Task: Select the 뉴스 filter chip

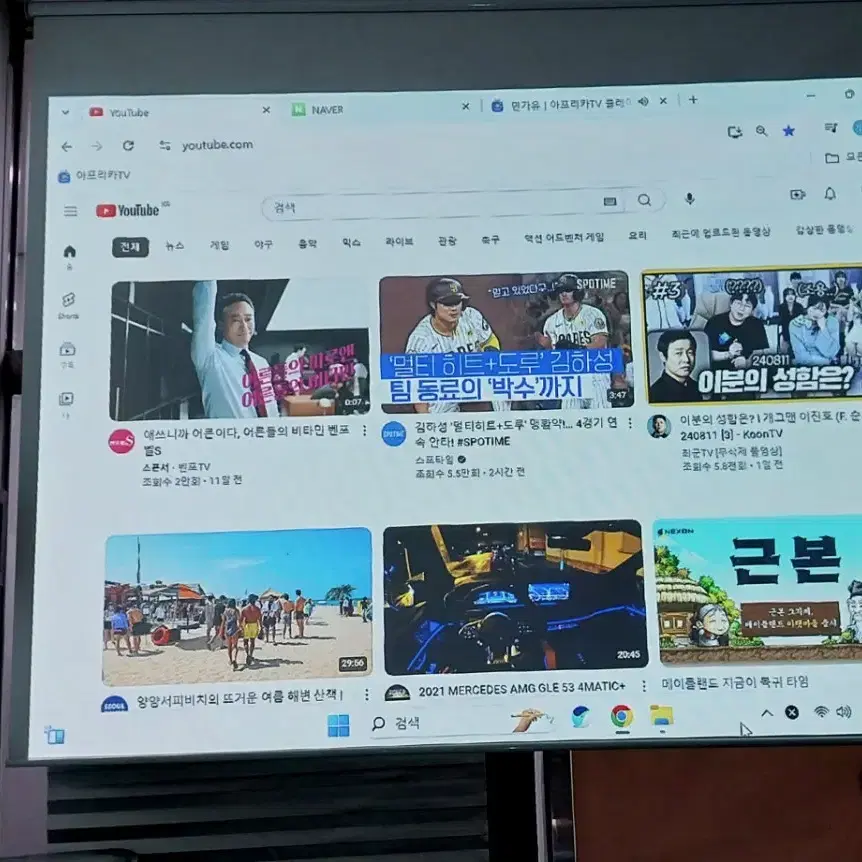Action: pos(174,246)
